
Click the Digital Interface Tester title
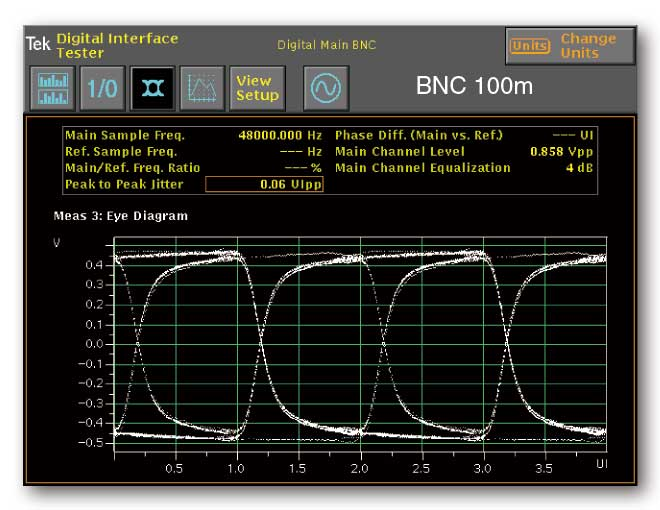117,45
